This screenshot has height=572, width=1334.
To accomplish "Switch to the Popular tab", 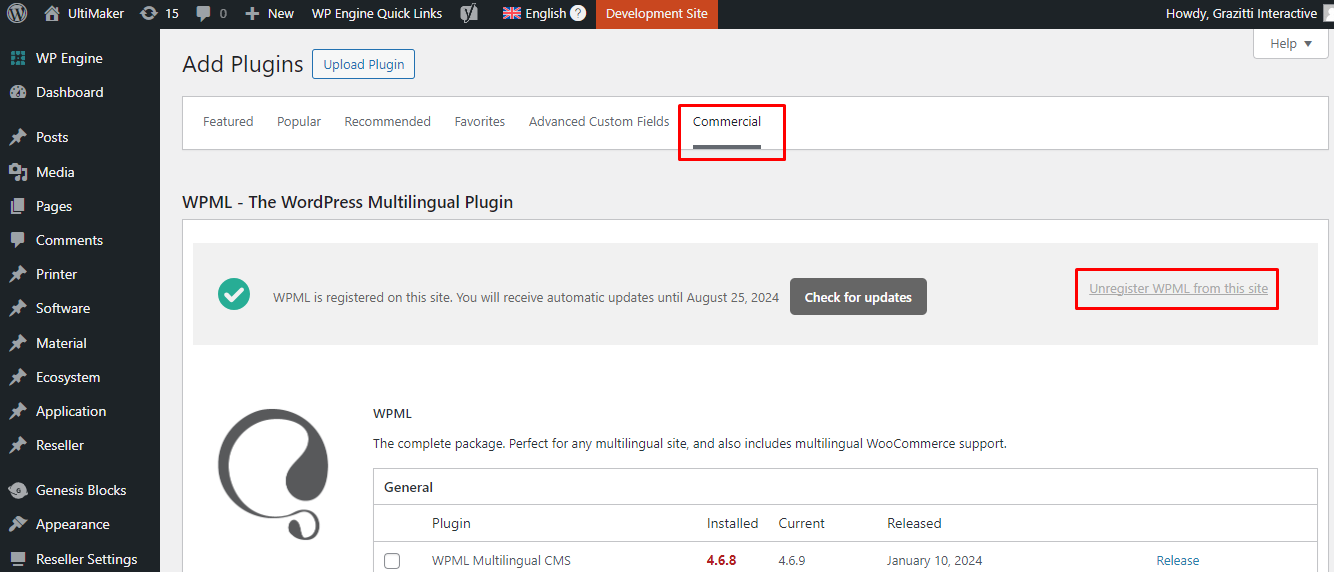I will (299, 122).
